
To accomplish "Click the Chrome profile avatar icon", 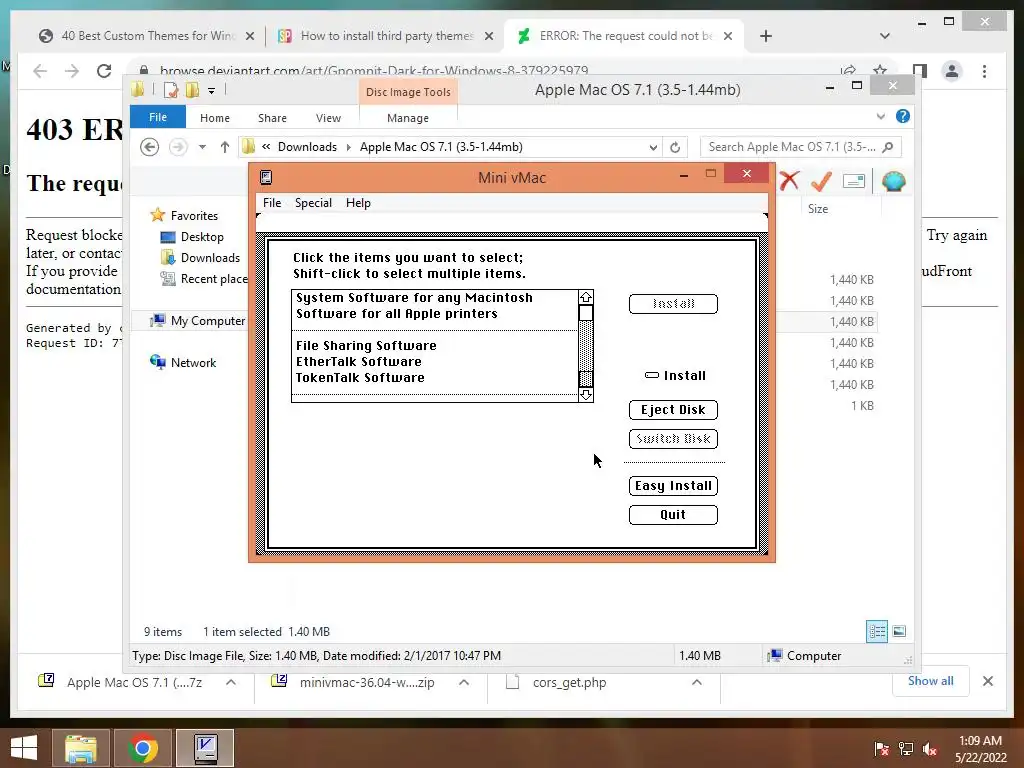I will coord(952,71).
